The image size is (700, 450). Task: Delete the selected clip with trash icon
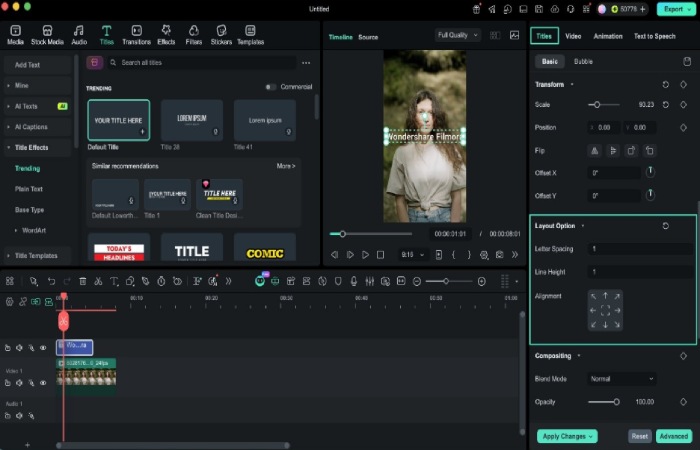tap(83, 281)
